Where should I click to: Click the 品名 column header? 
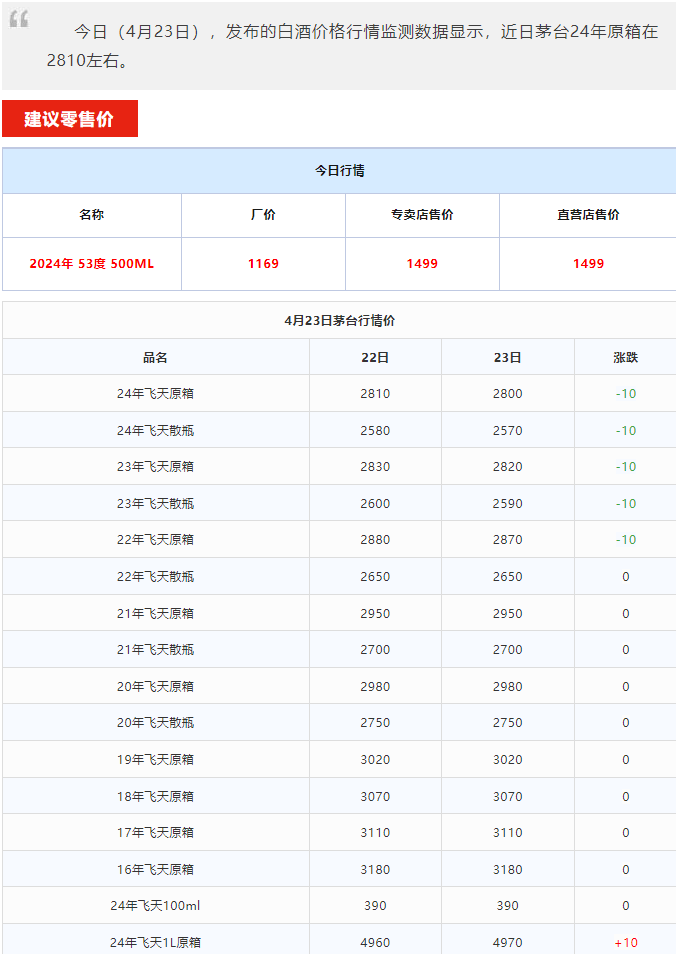tap(155, 357)
